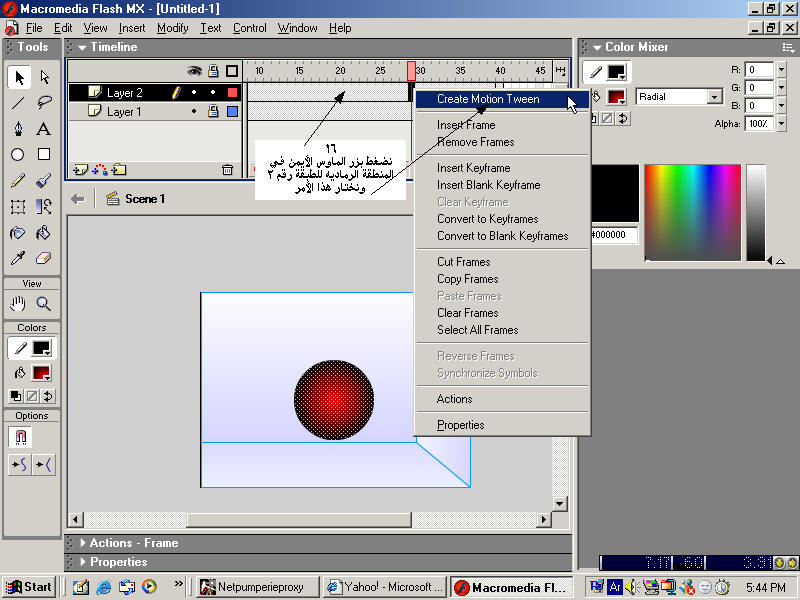Image resolution: width=800 pixels, height=600 pixels.
Task: Click fill color swatch in Color Mixer
Action: tap(616, 97)
